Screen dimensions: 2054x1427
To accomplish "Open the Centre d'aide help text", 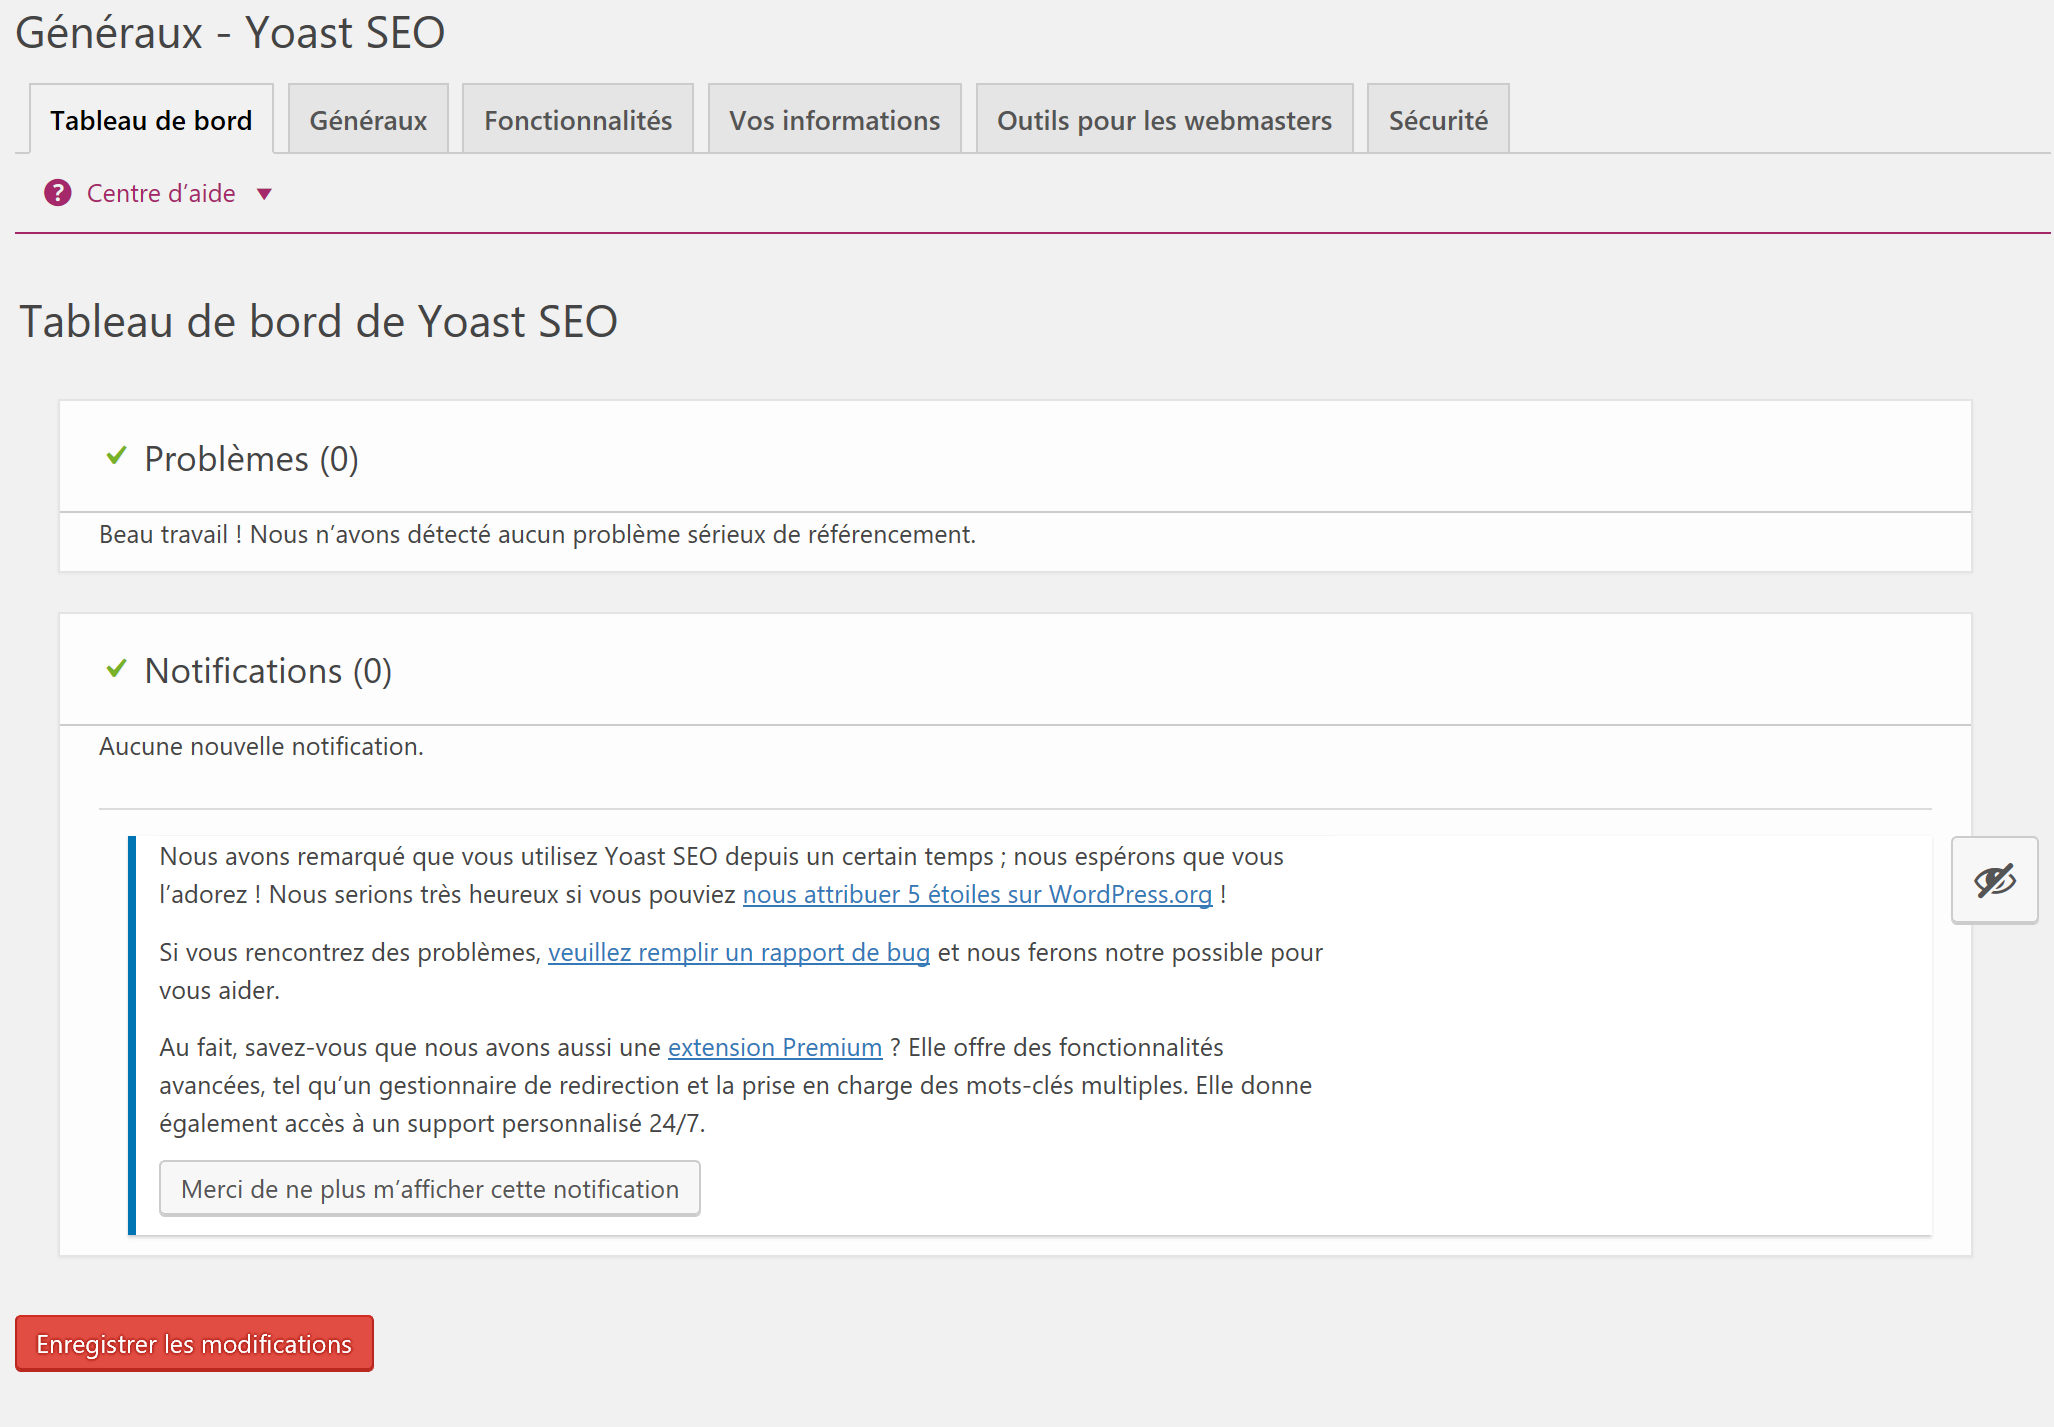I will [x=161, y=193].
